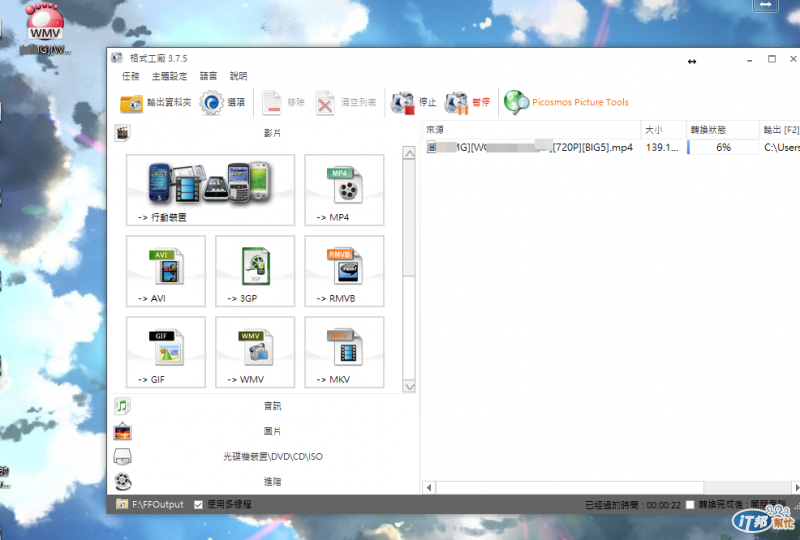Image resolution: width=800 pixels, height=540 pixels.
Task: Click the 轉換狀態 column header
Action: pos(722,130)
